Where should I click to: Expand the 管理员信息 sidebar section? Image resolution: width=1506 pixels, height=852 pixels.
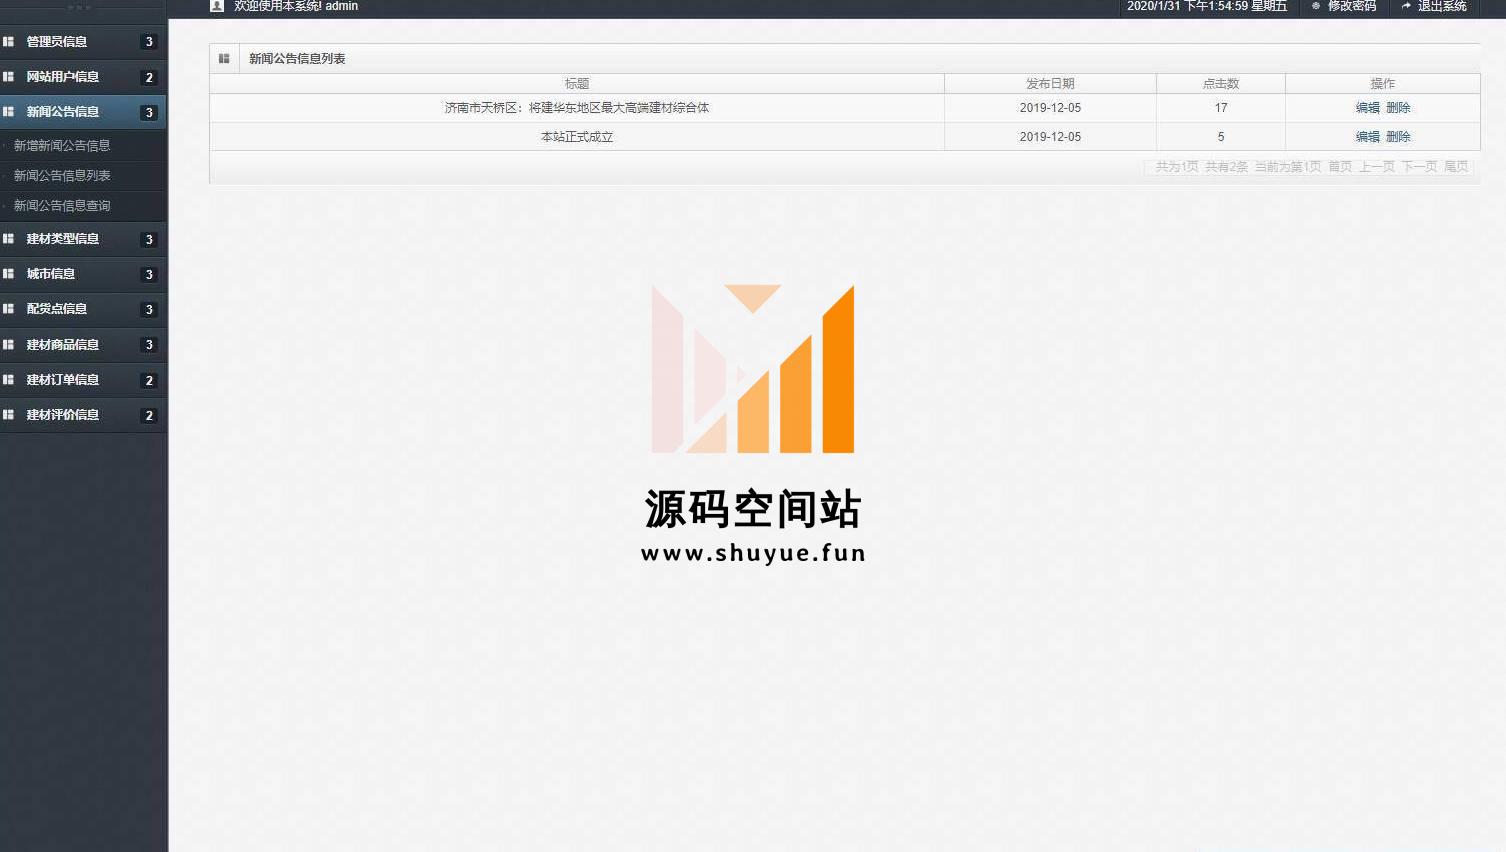click(x=83, y=42)
